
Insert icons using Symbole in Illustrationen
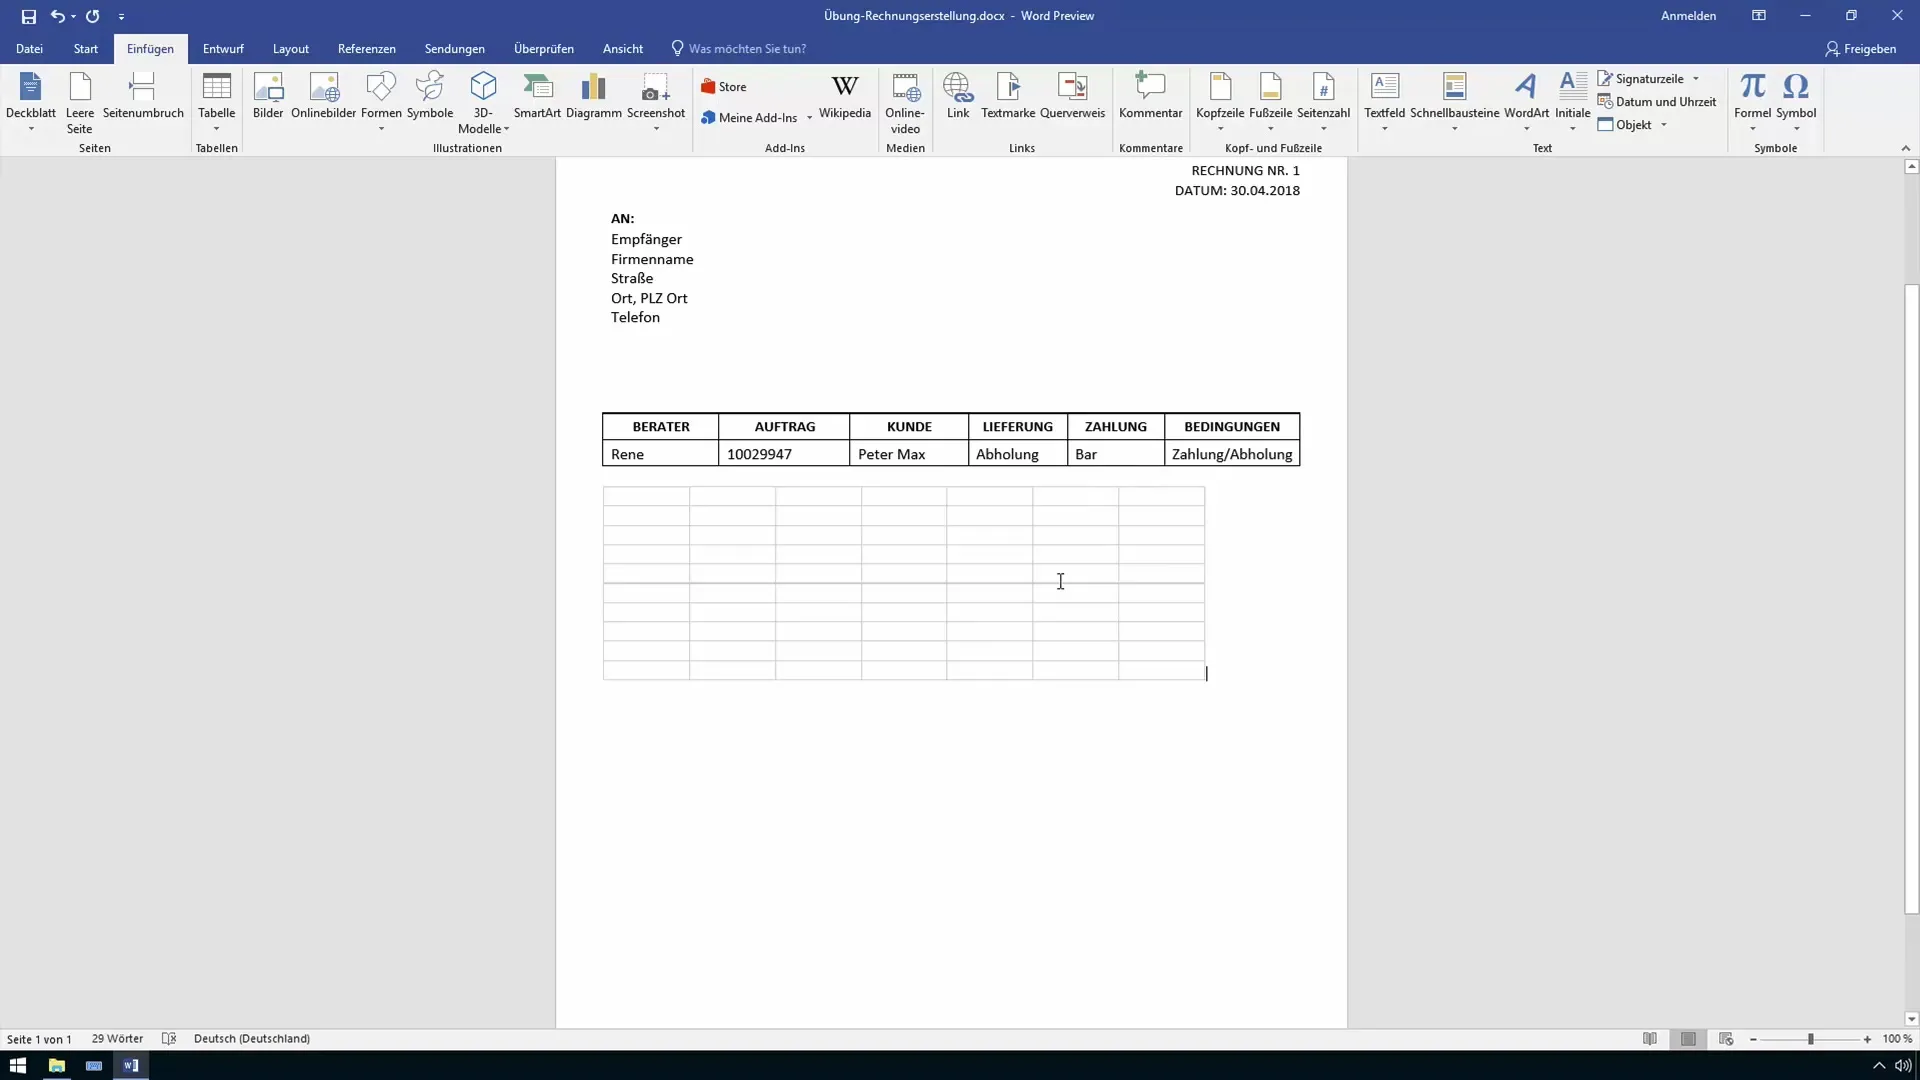pyautogui.click(x=430, y=97)
